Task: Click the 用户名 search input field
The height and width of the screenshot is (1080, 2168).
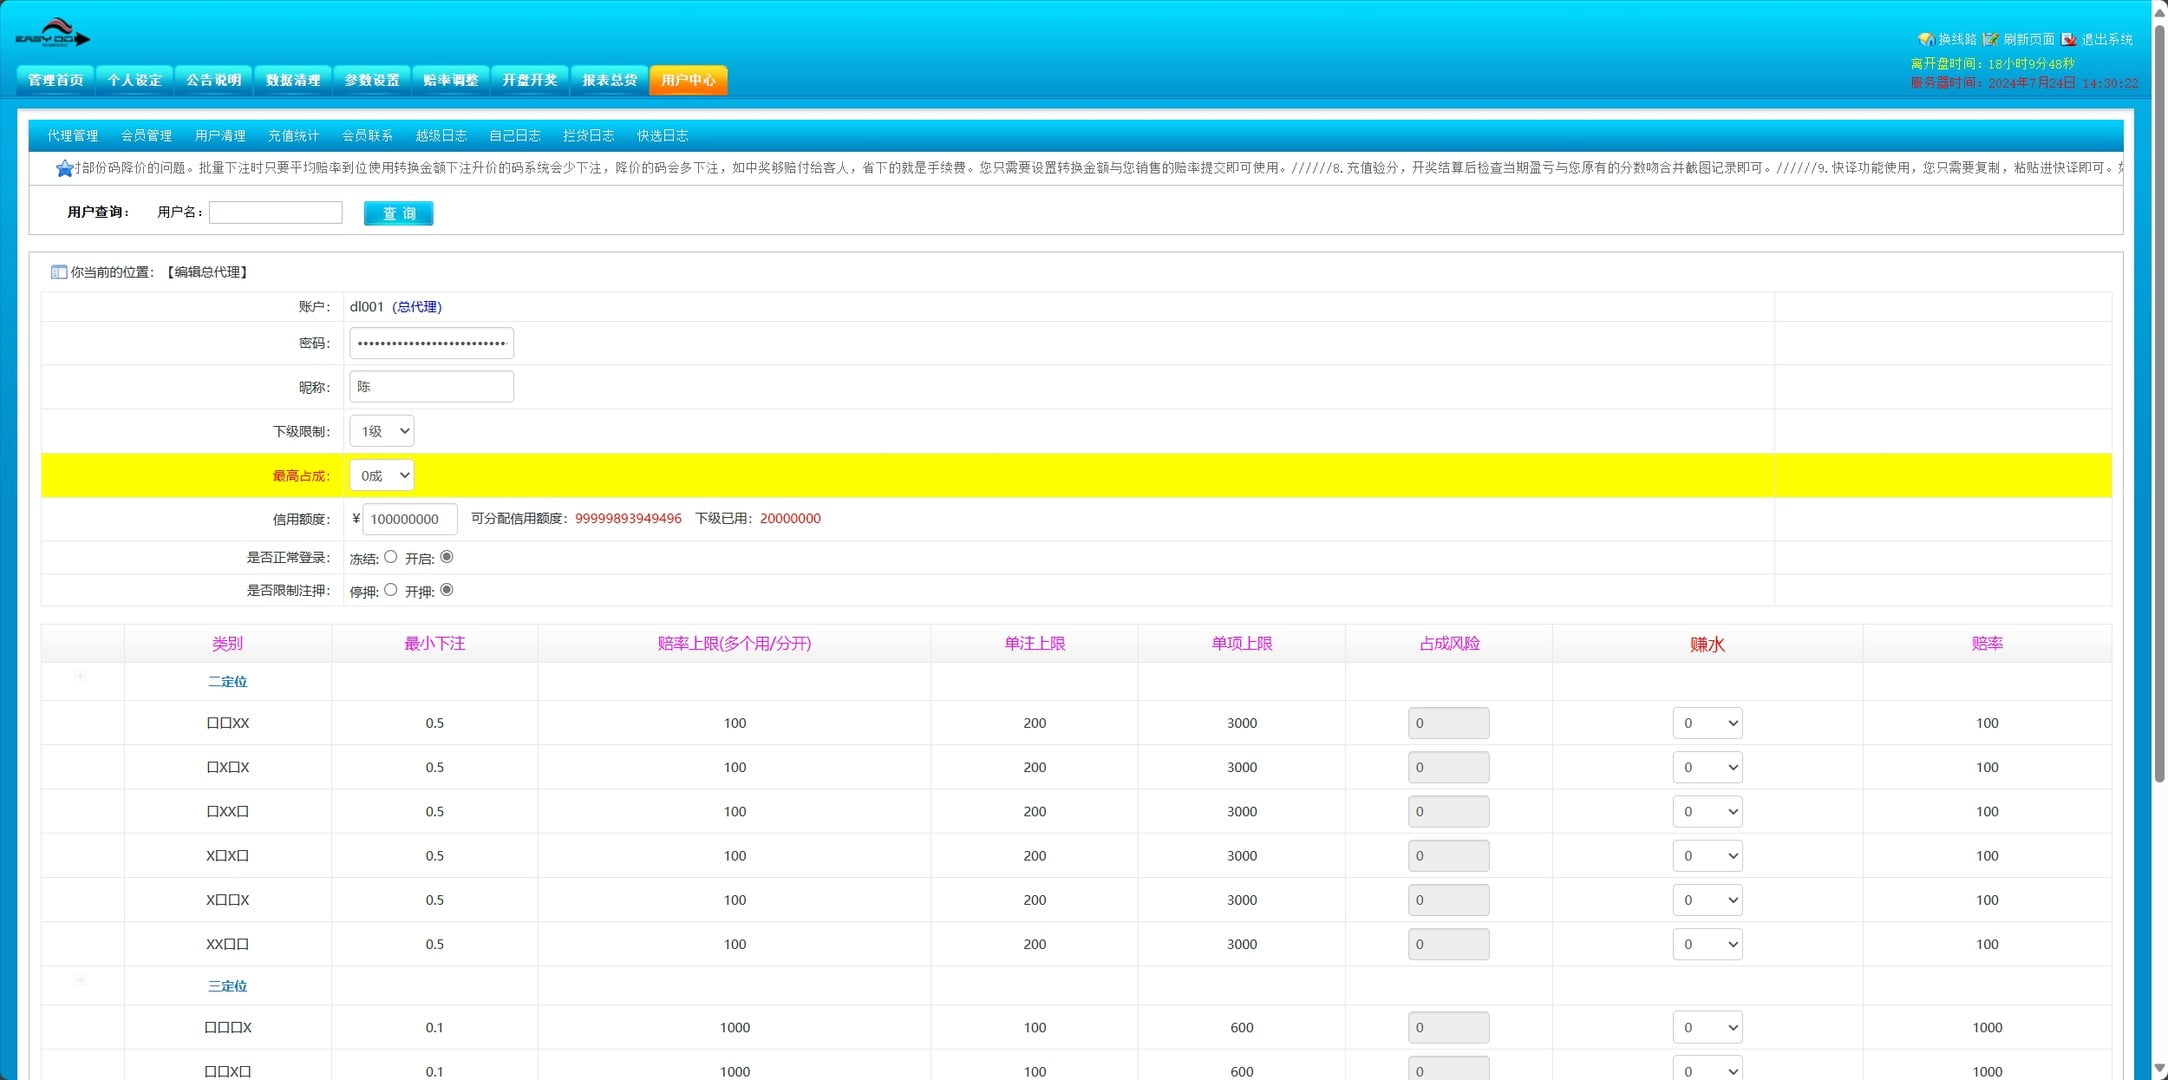Action: coord(275,212)
